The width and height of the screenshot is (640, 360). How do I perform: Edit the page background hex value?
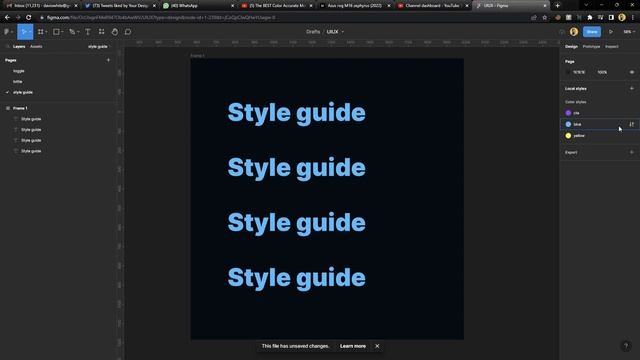coord(579,72)
